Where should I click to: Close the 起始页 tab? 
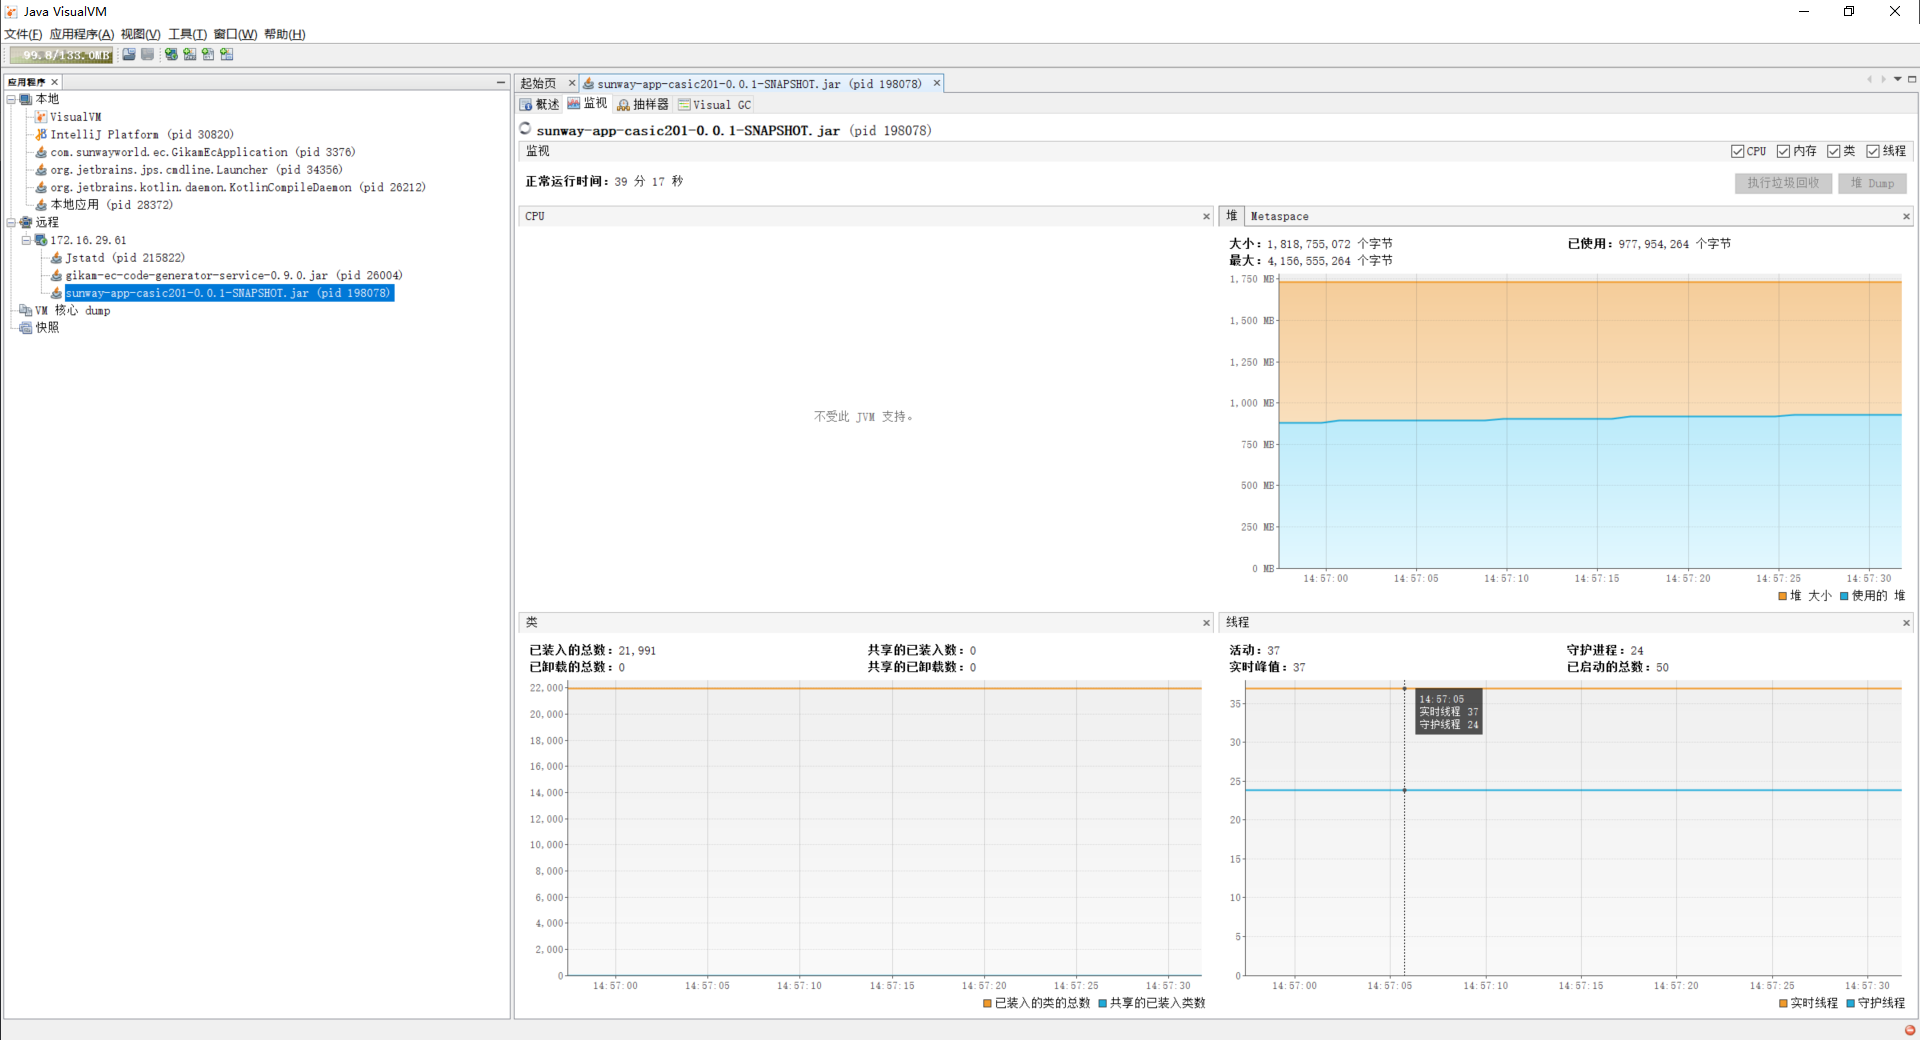tap(572, 83)
